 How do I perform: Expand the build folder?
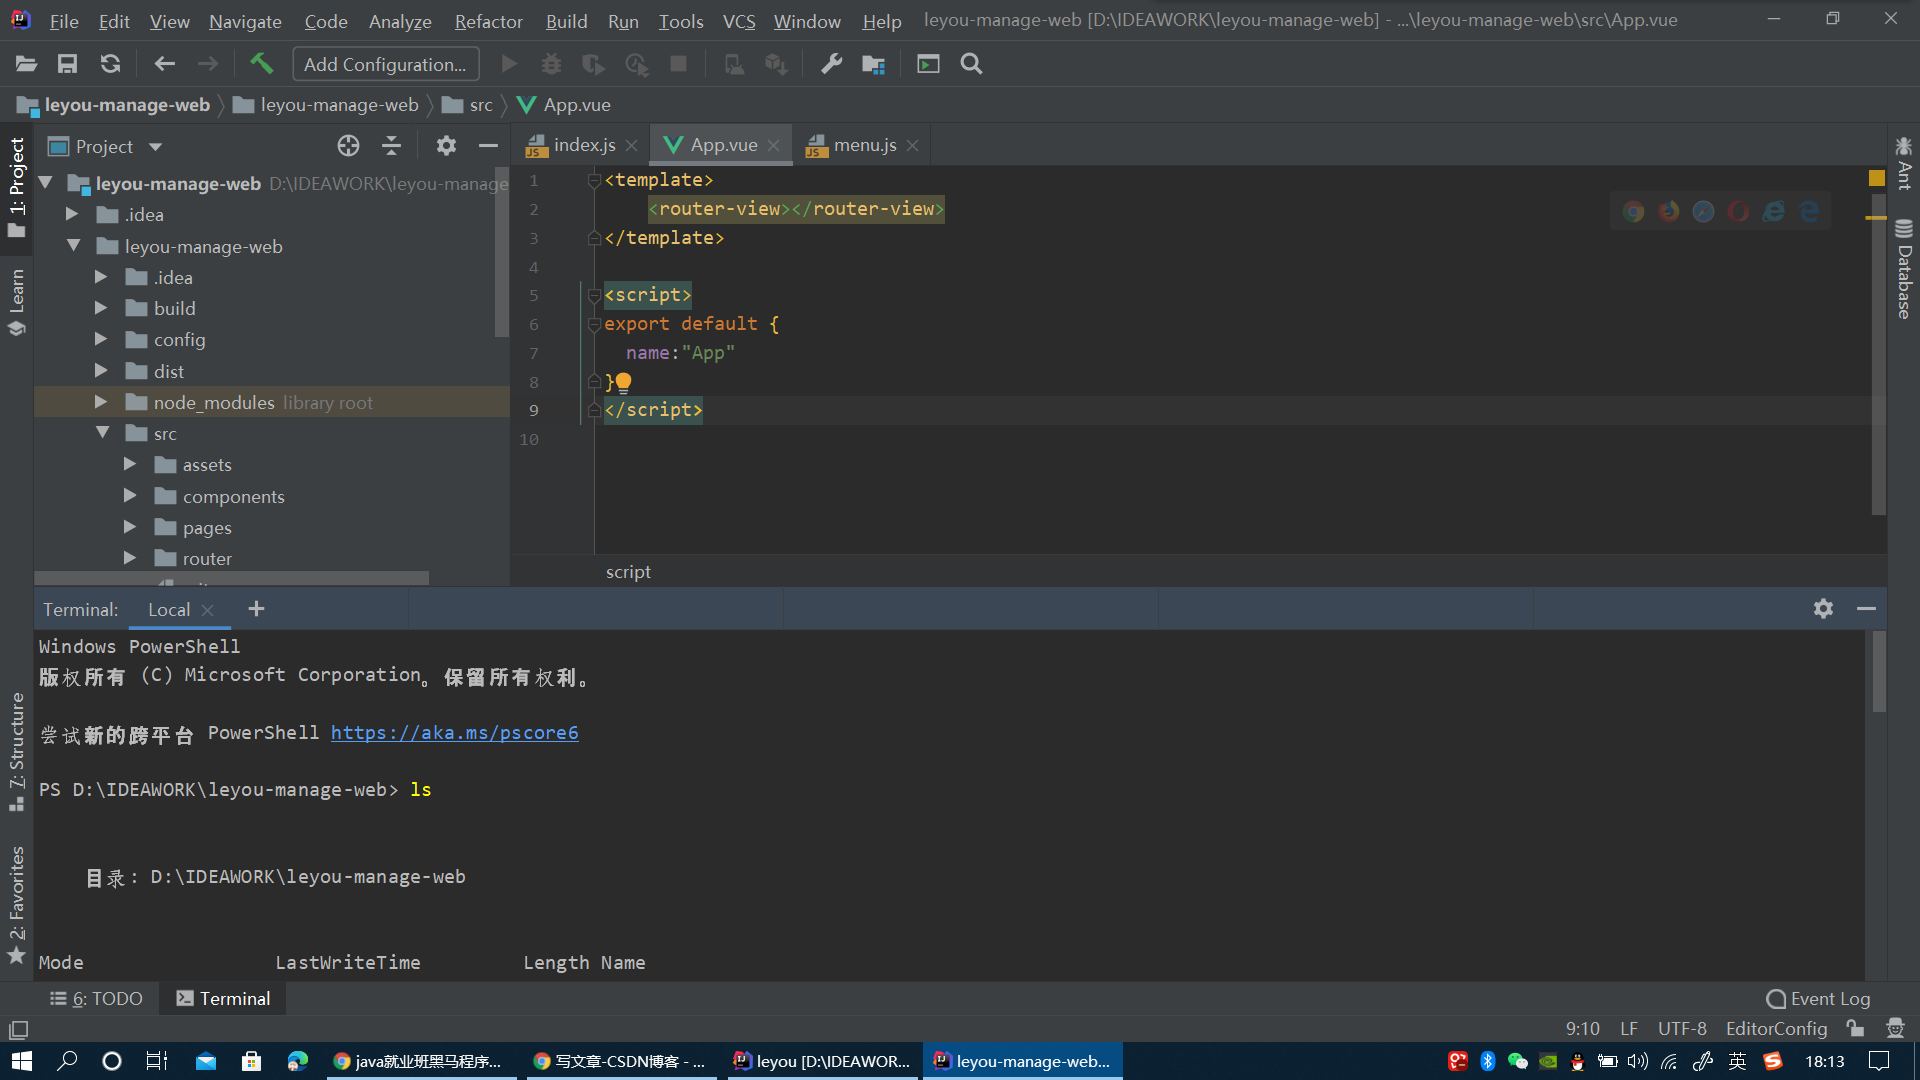coord(101,308)
